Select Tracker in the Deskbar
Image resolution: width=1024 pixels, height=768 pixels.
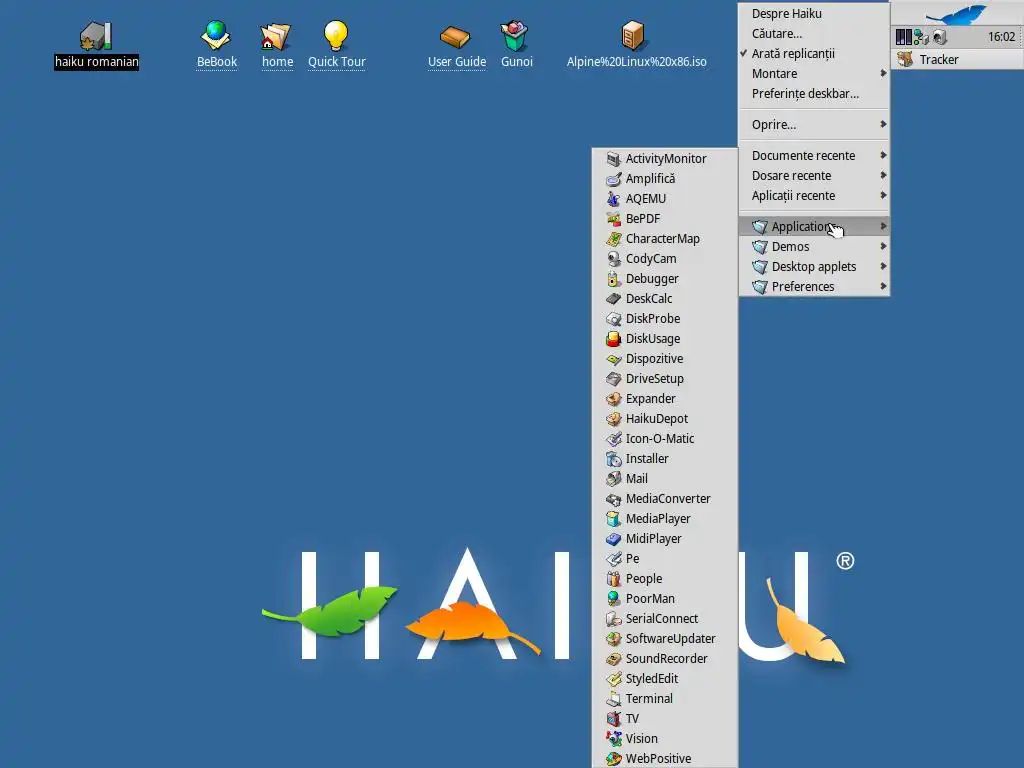[957, 59]
